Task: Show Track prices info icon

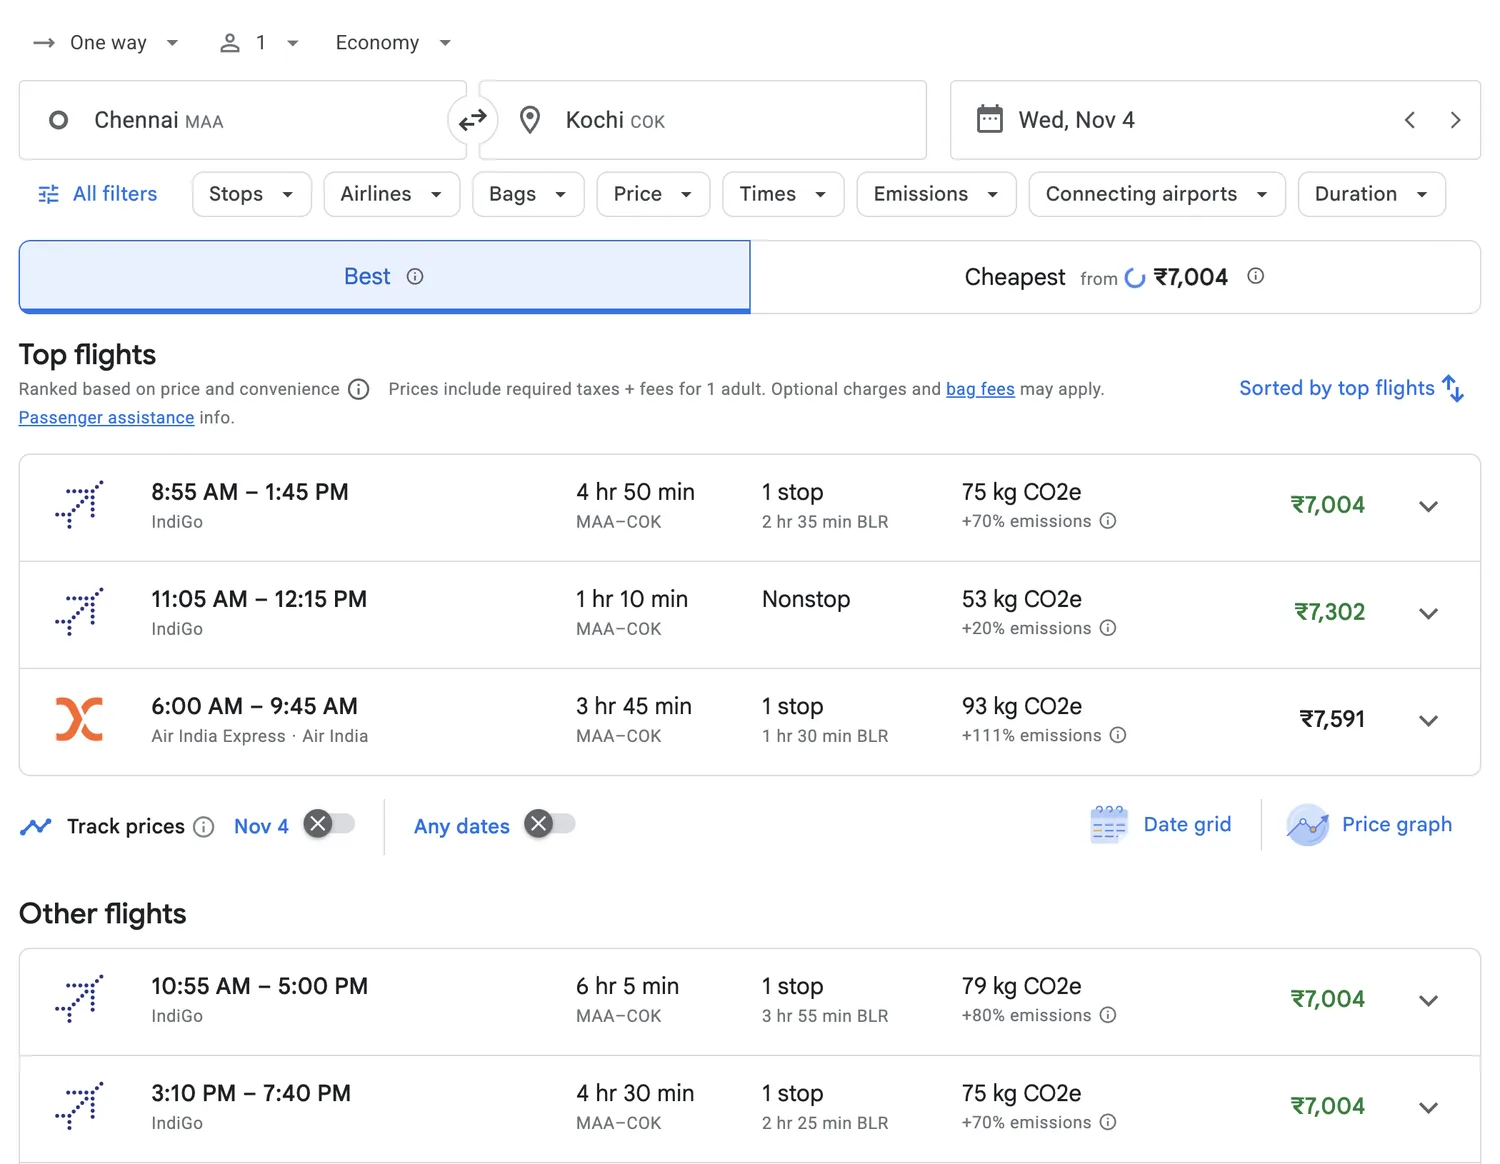Action: tap(204, 827)
